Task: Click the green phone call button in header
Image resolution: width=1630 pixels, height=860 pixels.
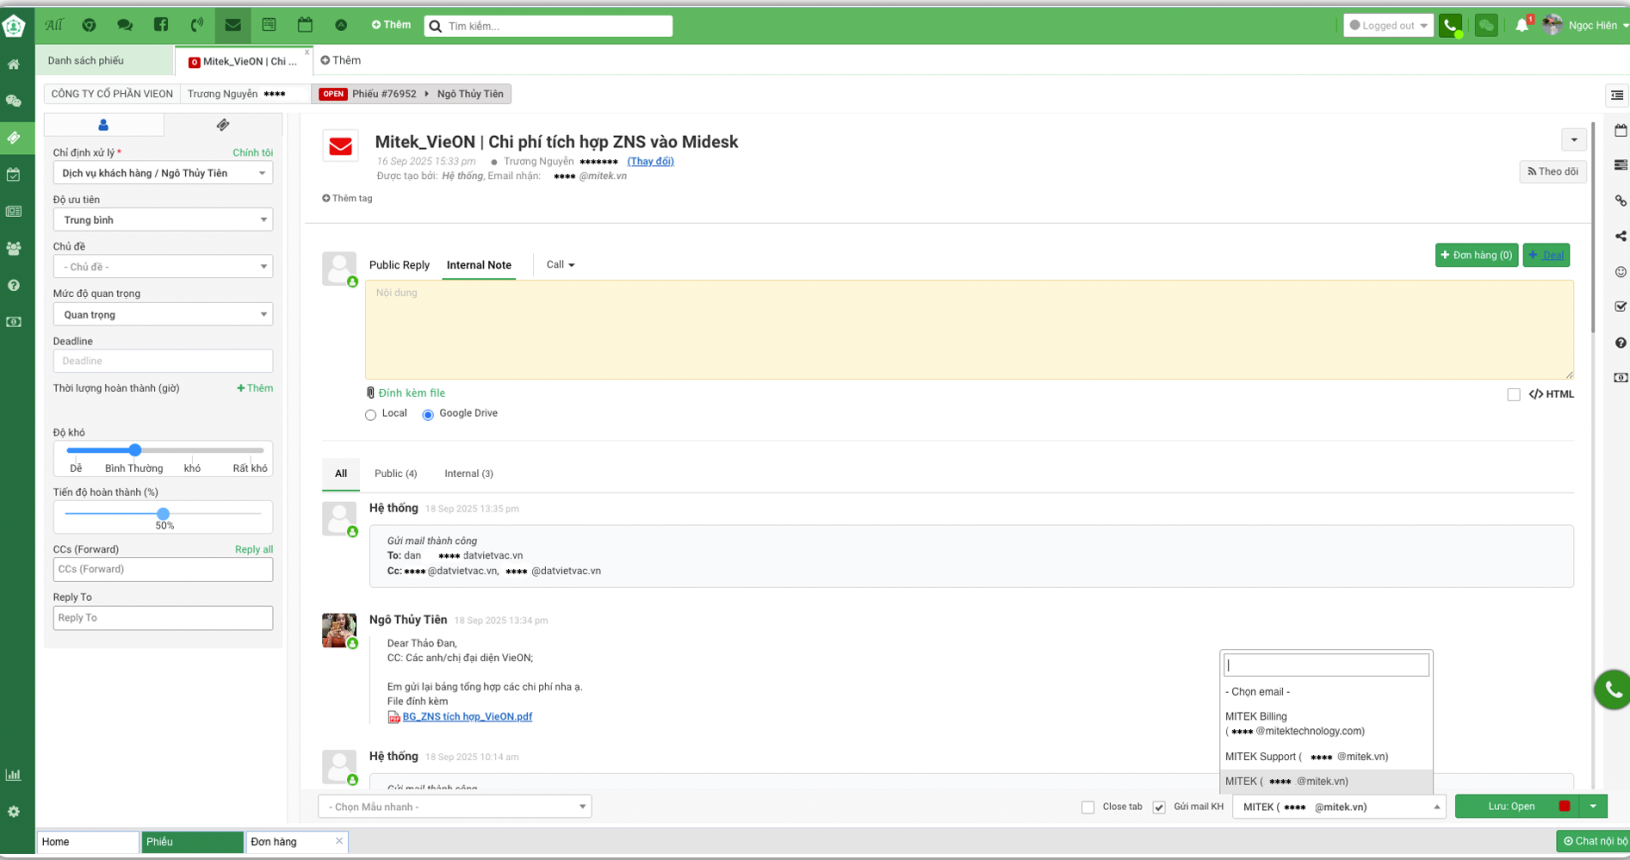Action: 1450,26
